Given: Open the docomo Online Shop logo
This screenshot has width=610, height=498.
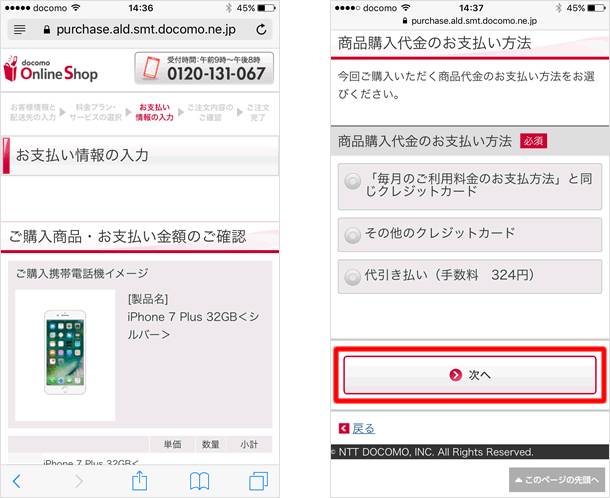Looking at the screenshot, I should coord(51,69).
